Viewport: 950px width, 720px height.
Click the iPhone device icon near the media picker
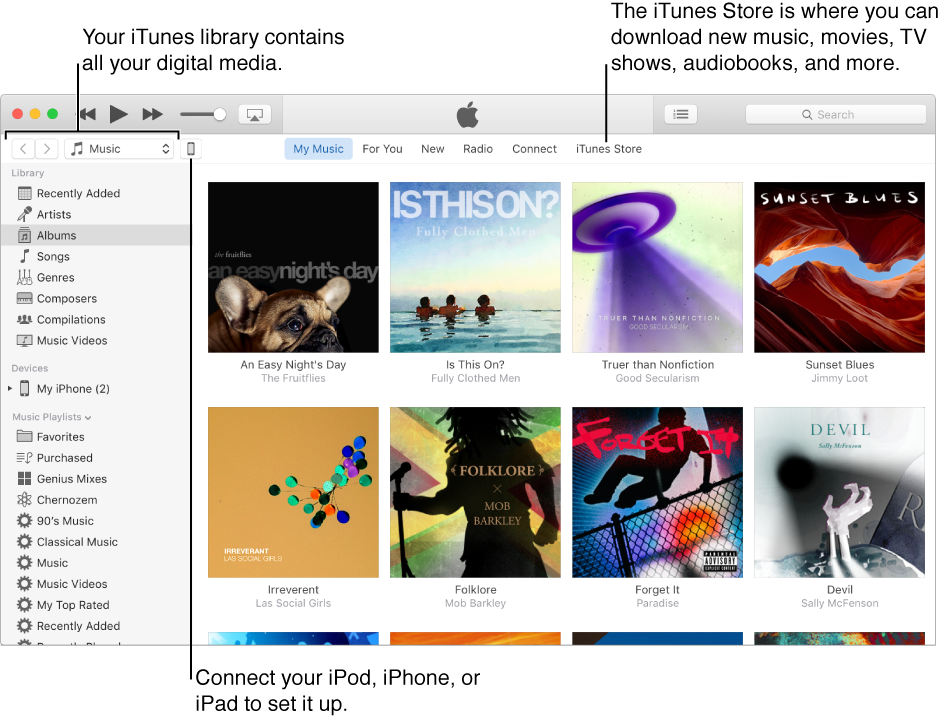click(190, 148)
